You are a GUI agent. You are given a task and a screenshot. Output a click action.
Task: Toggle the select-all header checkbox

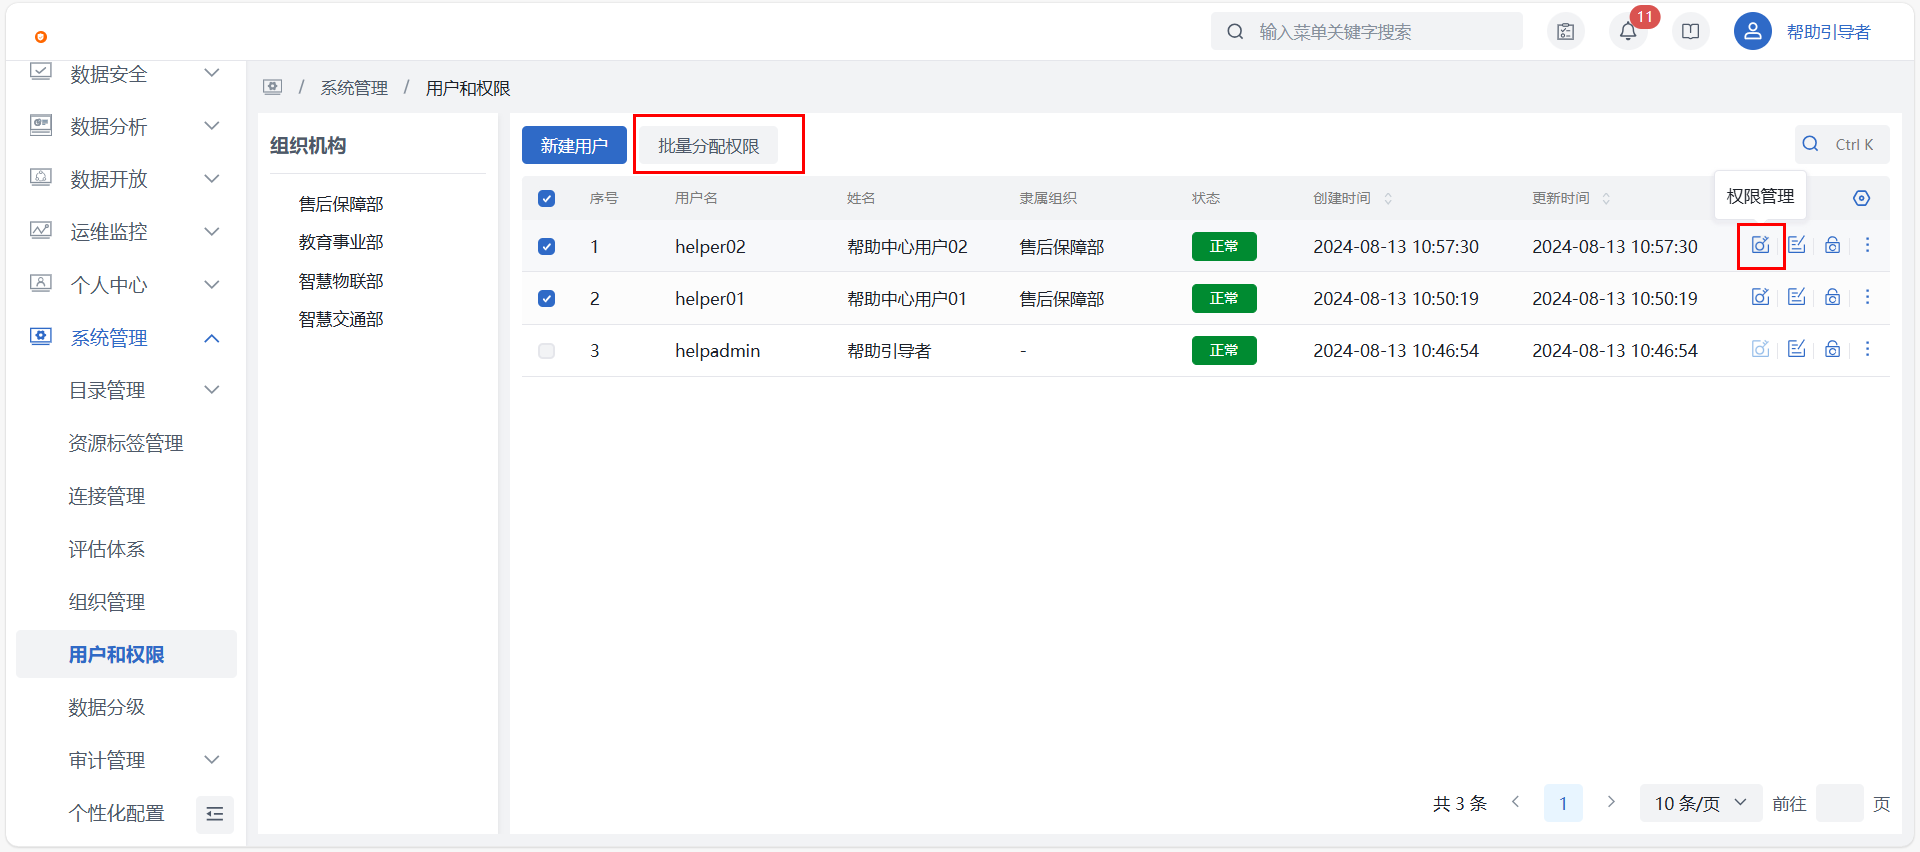tap(546, 199)
